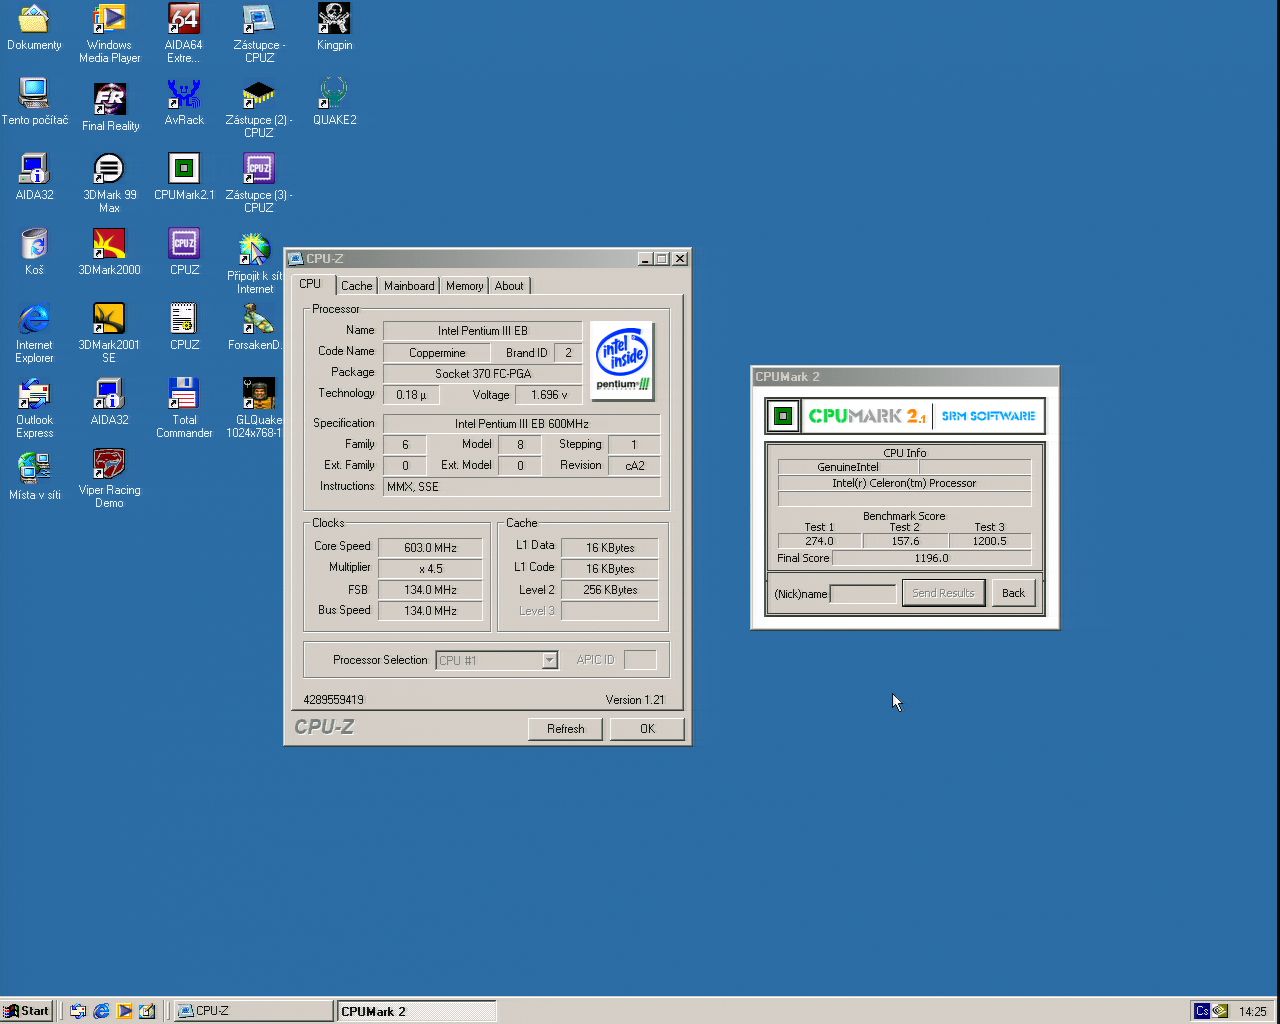1280x1024 pixels.
Task: Click the Refresh button in CPU-Z
Action: 565,729
